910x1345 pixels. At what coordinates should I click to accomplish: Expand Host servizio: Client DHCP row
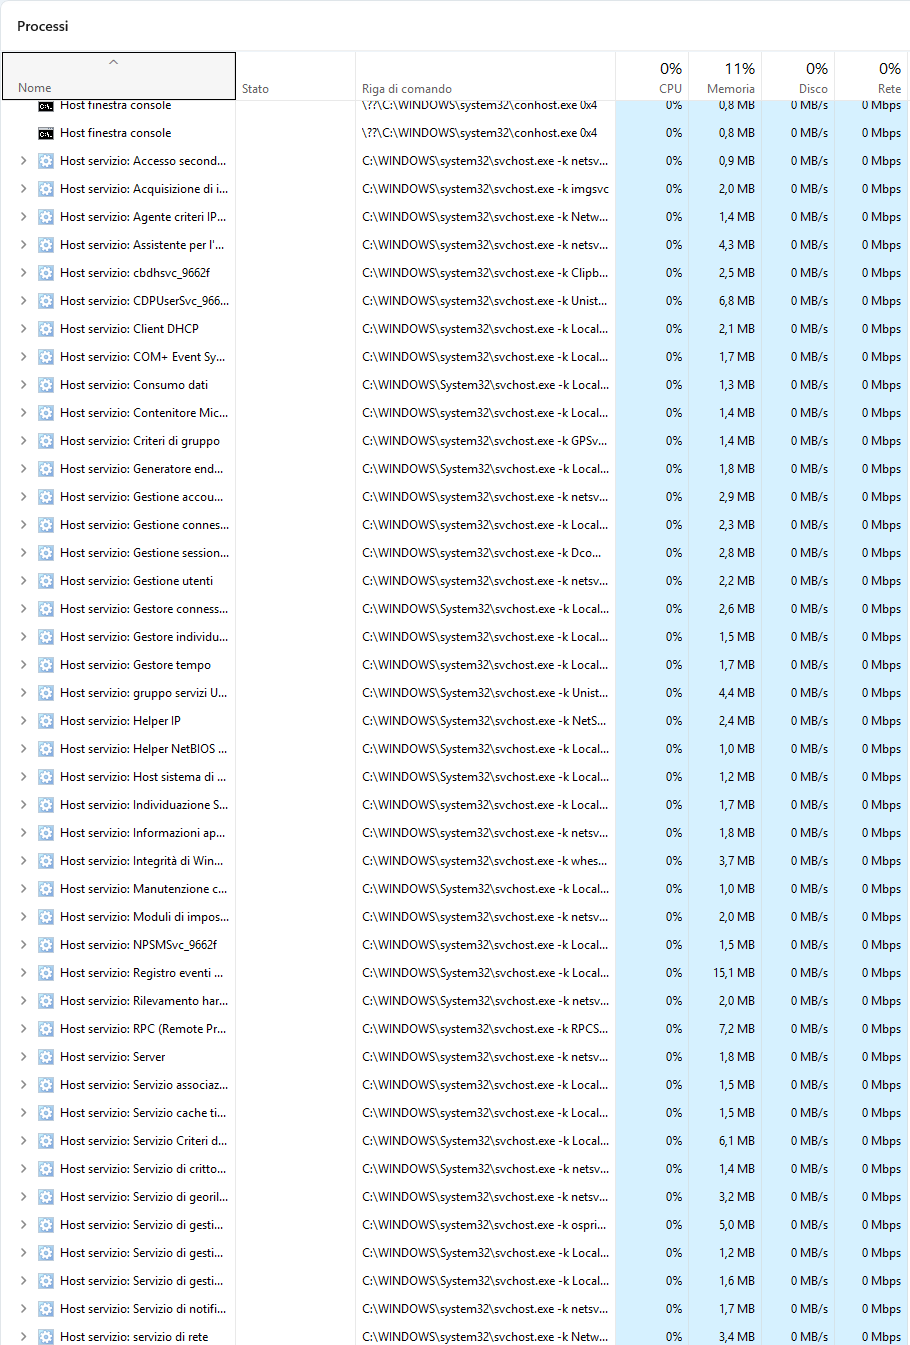pos(24,328)
